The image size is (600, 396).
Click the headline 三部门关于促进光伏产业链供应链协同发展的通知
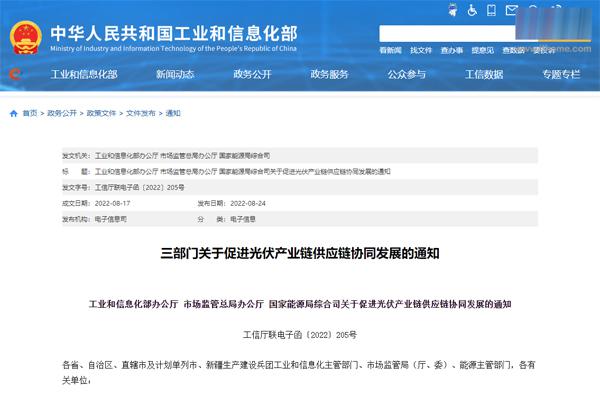300,253
